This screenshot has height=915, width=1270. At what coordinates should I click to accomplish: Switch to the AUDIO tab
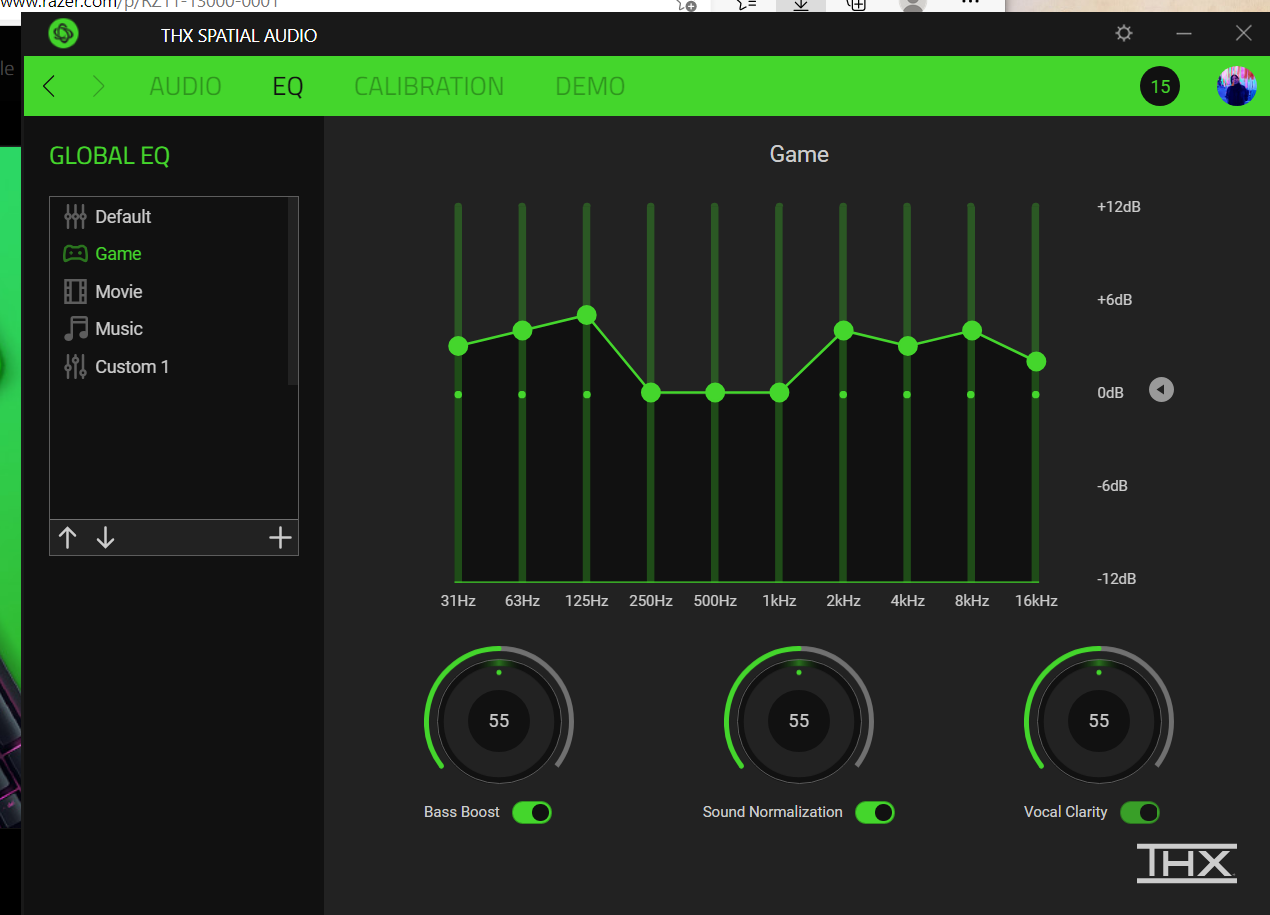point(185,86)
